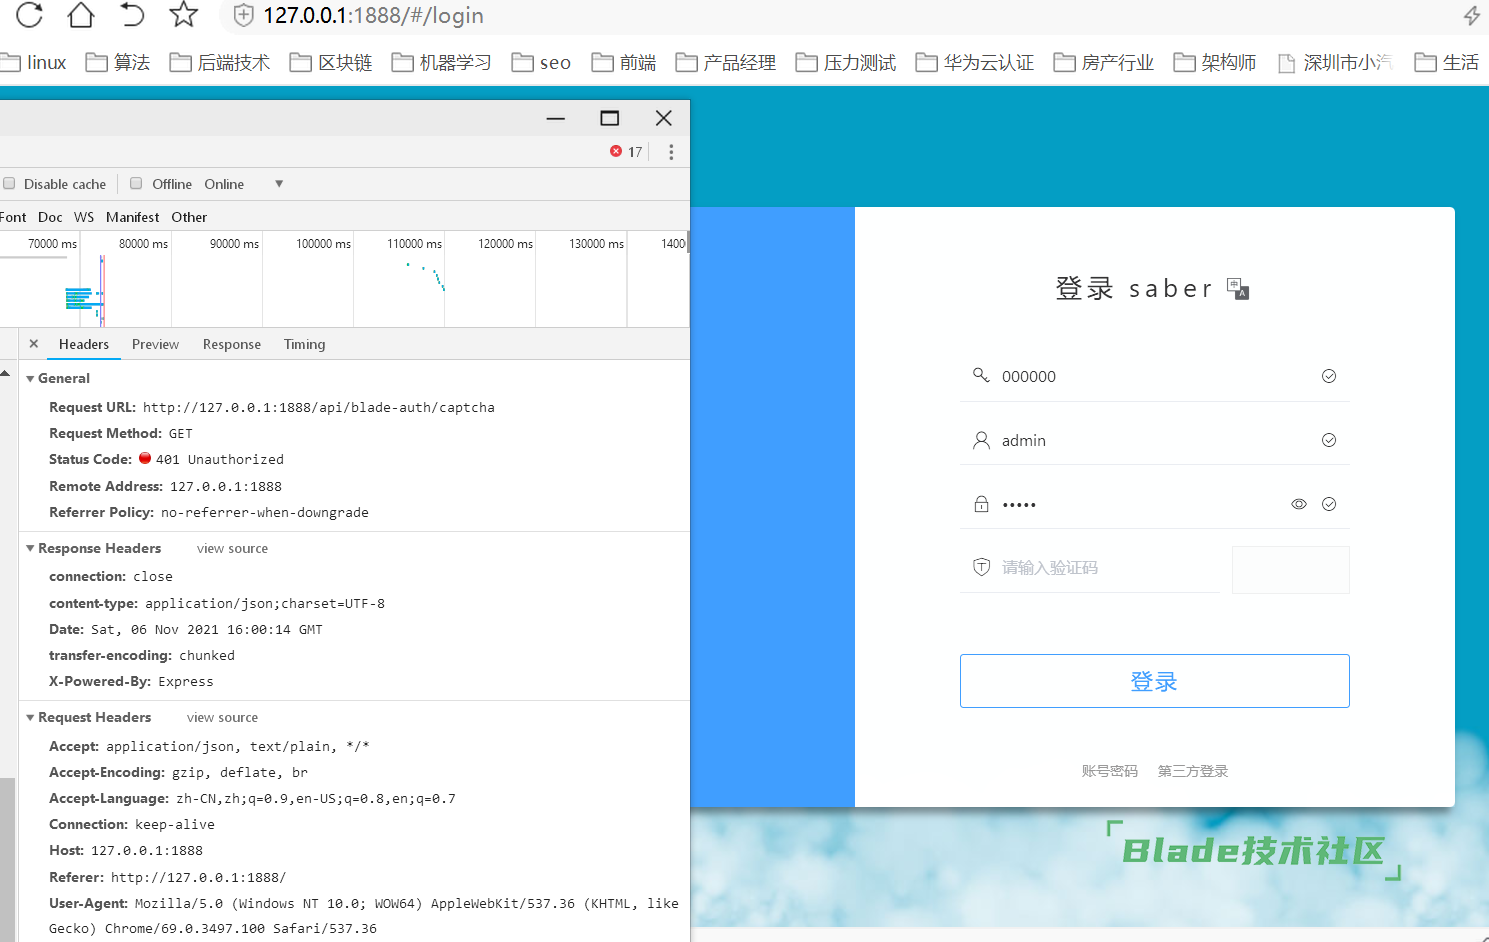Click the 请输入验证码 captcha input field

(1090, 568)
